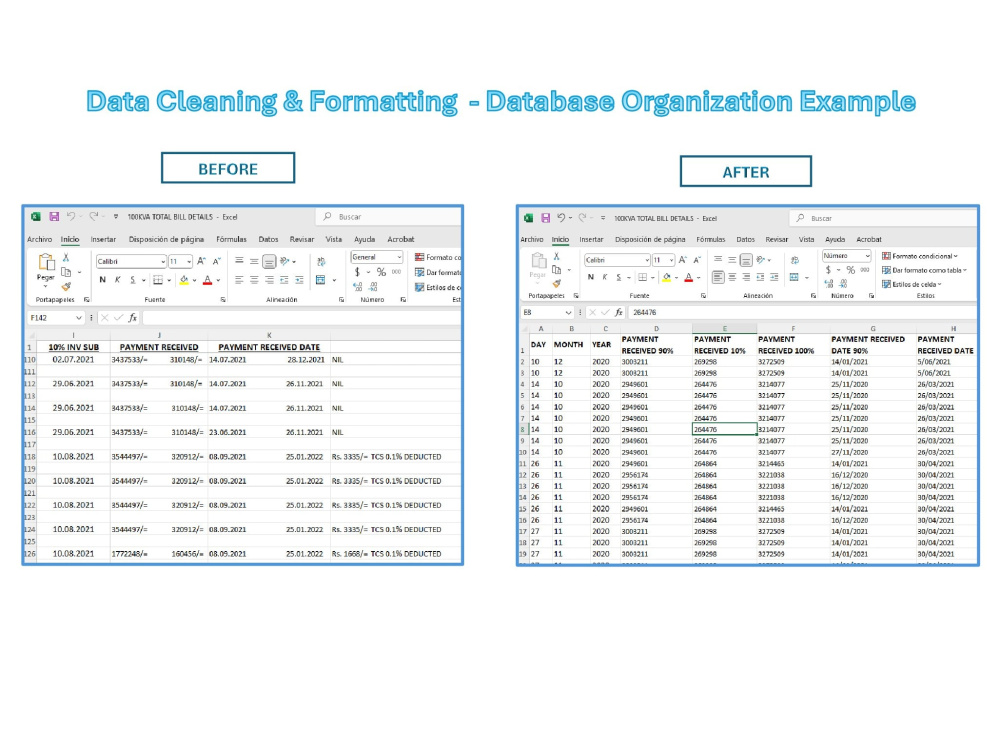Image resolution: width=1000 pixels, height=750 pixels.
Task: Open the Datos ribbon tab
Action: (x=268, y=239)
